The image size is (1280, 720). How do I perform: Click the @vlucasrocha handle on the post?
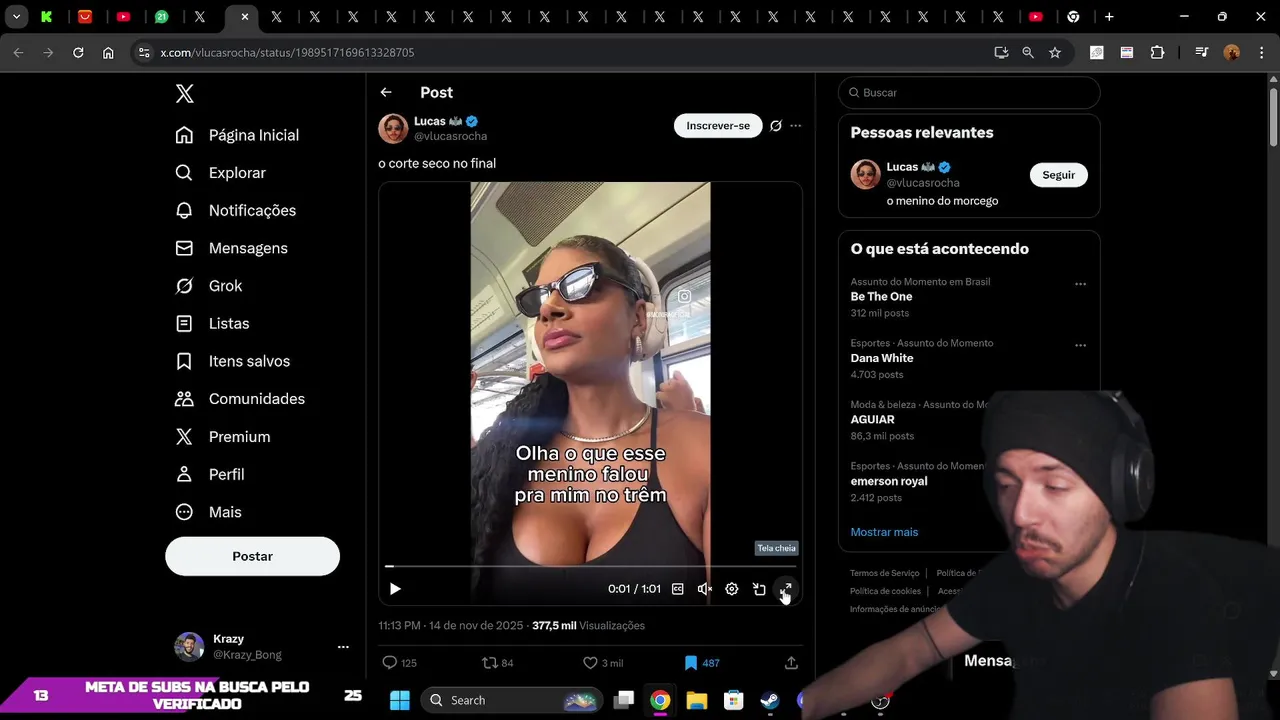point(450,136)
